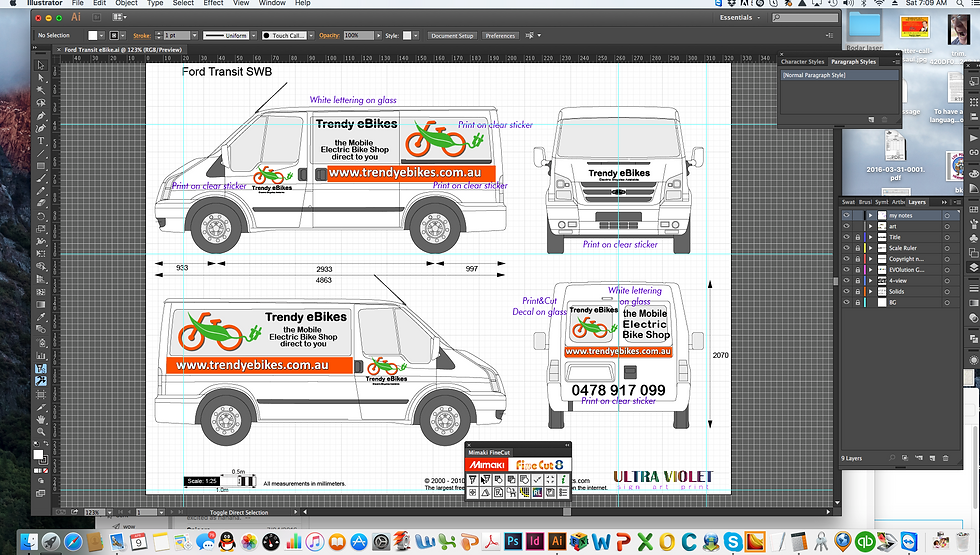This screenshot has height=555, width=980.
Task: Open Illustrator from the Dock
Action: pyautogui.click(x=556, y=541)
